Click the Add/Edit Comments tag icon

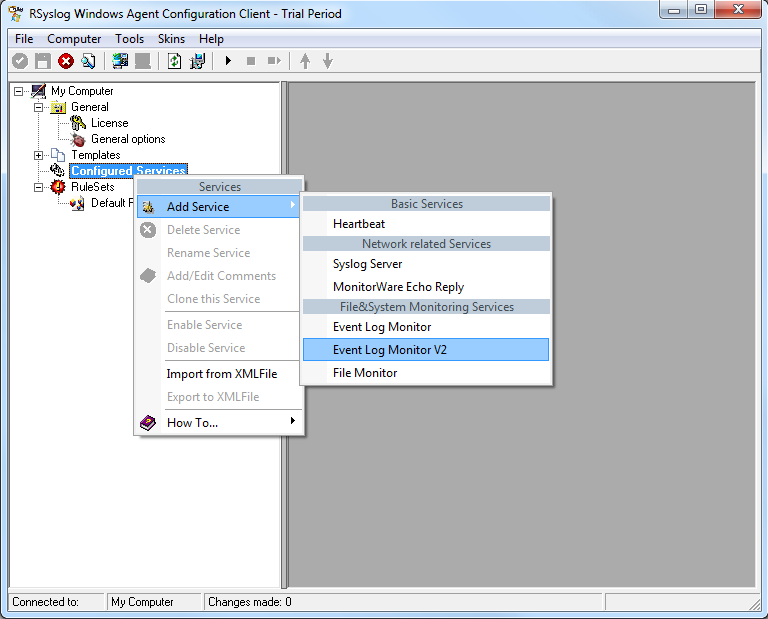click(x=148, y=276)
